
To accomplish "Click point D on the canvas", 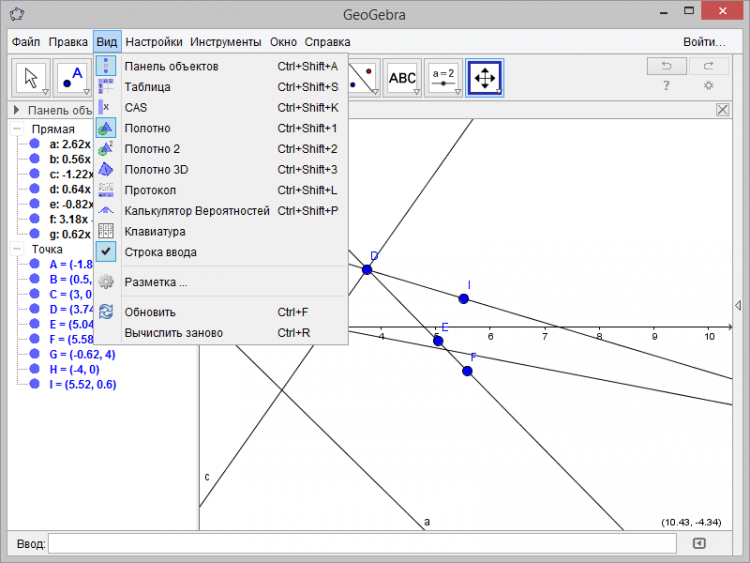I will (367, 270).
